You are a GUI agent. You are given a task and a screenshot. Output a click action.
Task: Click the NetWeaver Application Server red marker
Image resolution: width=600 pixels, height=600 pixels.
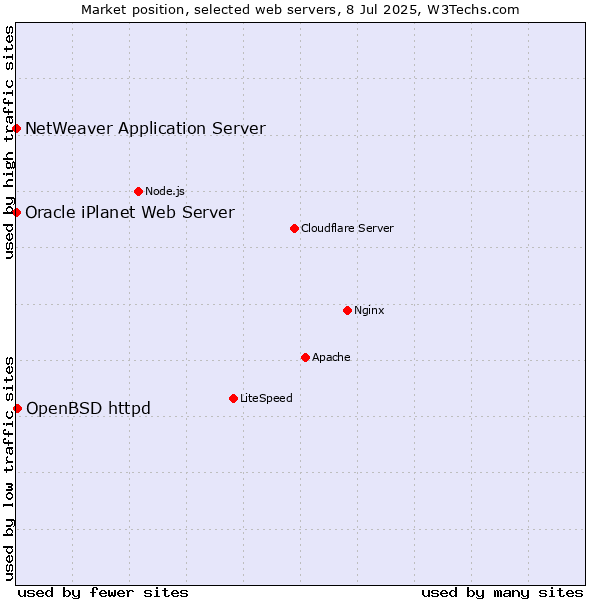(x=16, y=129)
